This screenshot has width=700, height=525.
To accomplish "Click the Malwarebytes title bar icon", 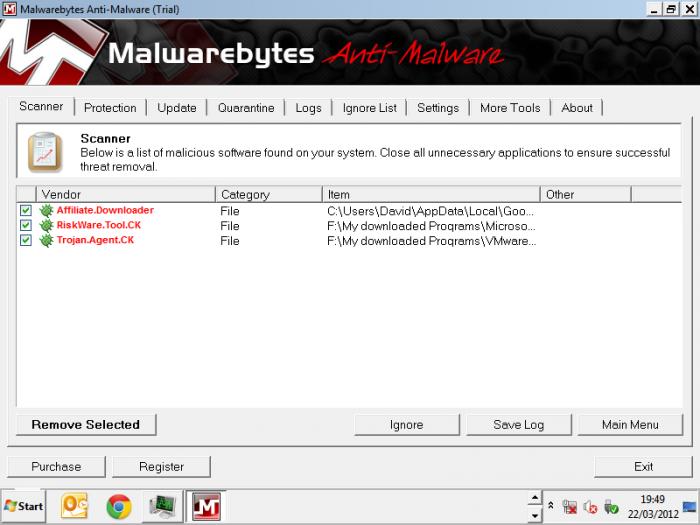I will coord(9,8).
